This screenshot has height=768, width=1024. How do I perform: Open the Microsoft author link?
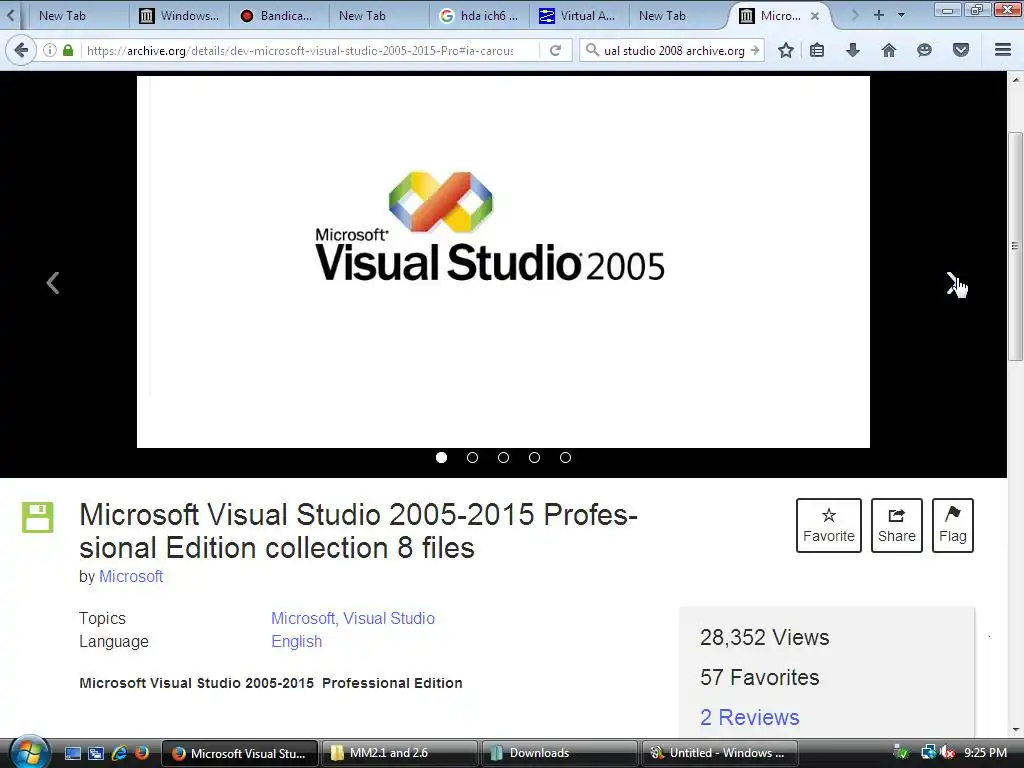[x=131, y=577]
